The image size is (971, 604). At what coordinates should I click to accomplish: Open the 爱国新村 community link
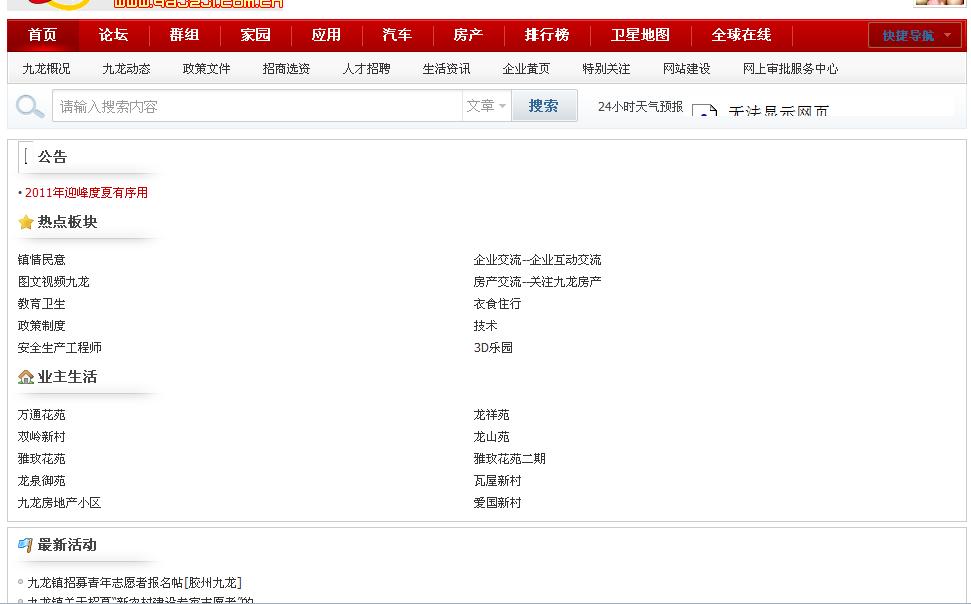(x=497, y=503)
